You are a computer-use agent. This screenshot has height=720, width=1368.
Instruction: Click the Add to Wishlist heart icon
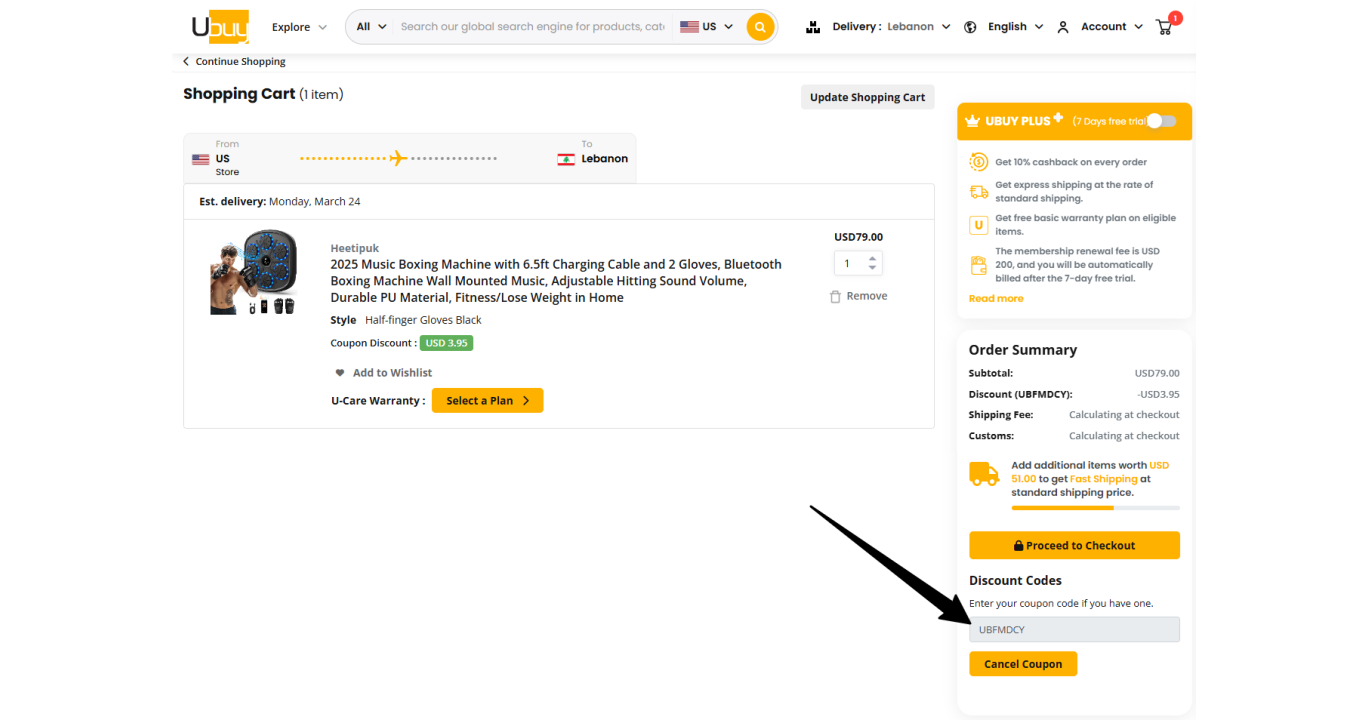339,373
